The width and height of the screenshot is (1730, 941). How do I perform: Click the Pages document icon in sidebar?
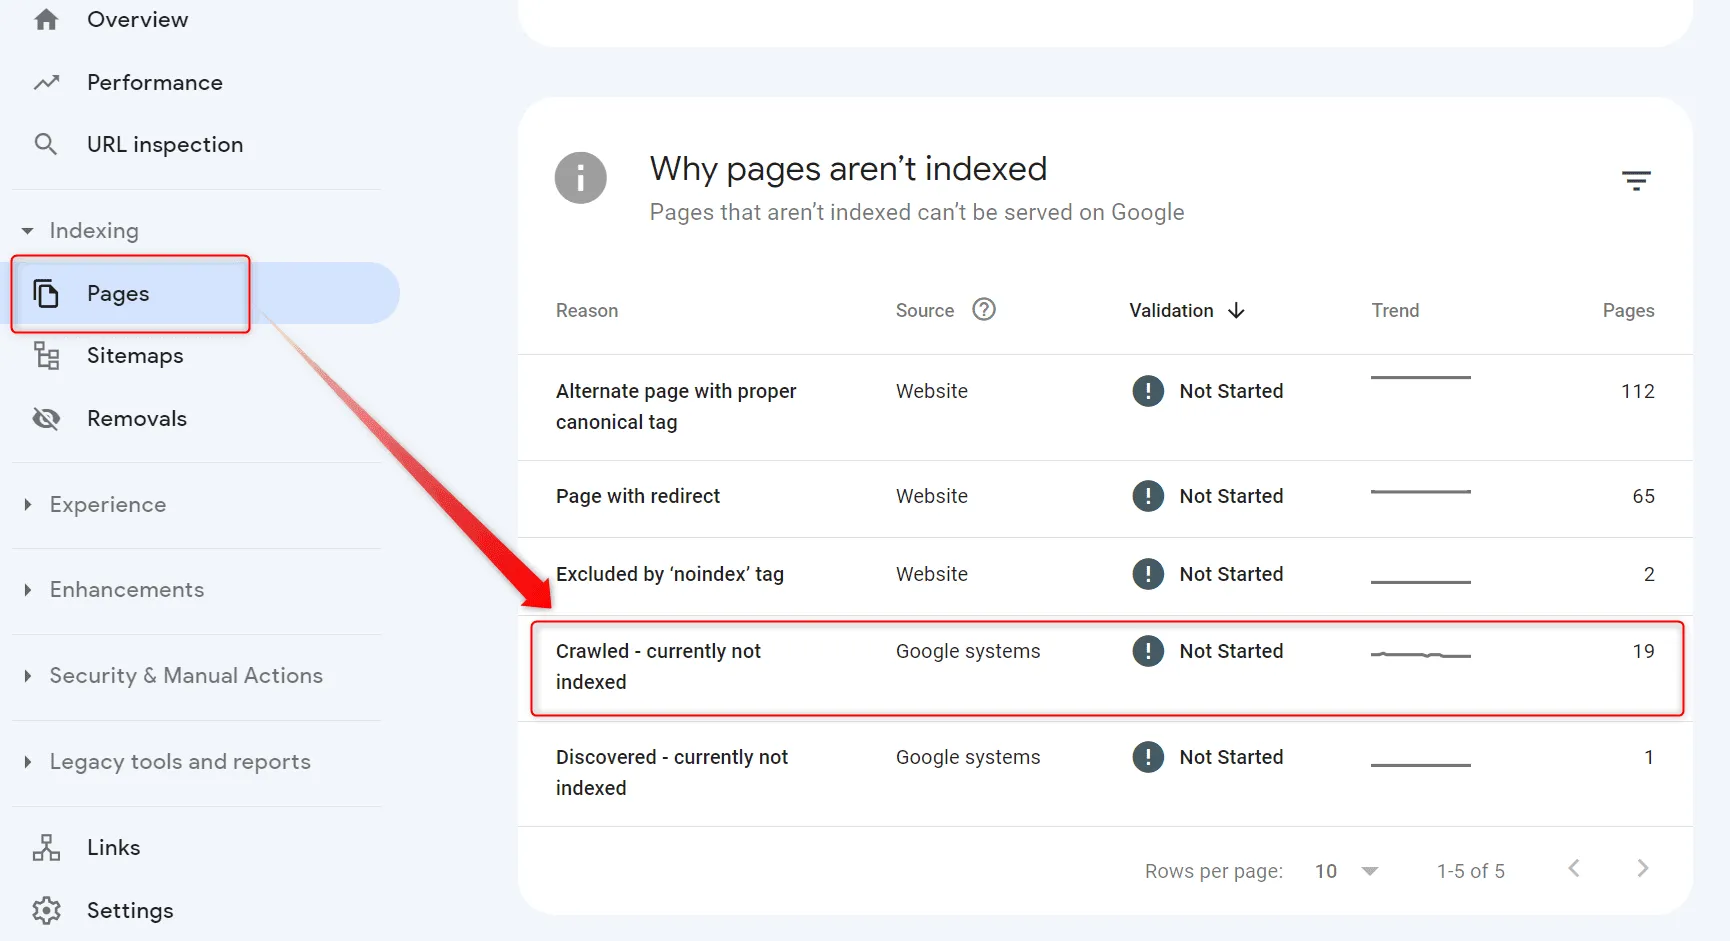click(x=46, y=293)
